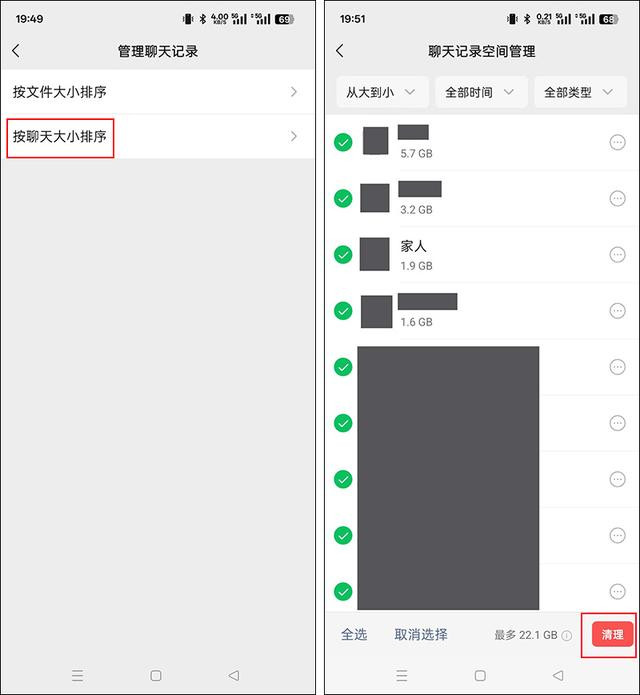Tap the recent apps icon in the left phone navigation bar
This screenshot has height=695, width=640.
click(78, 675)
